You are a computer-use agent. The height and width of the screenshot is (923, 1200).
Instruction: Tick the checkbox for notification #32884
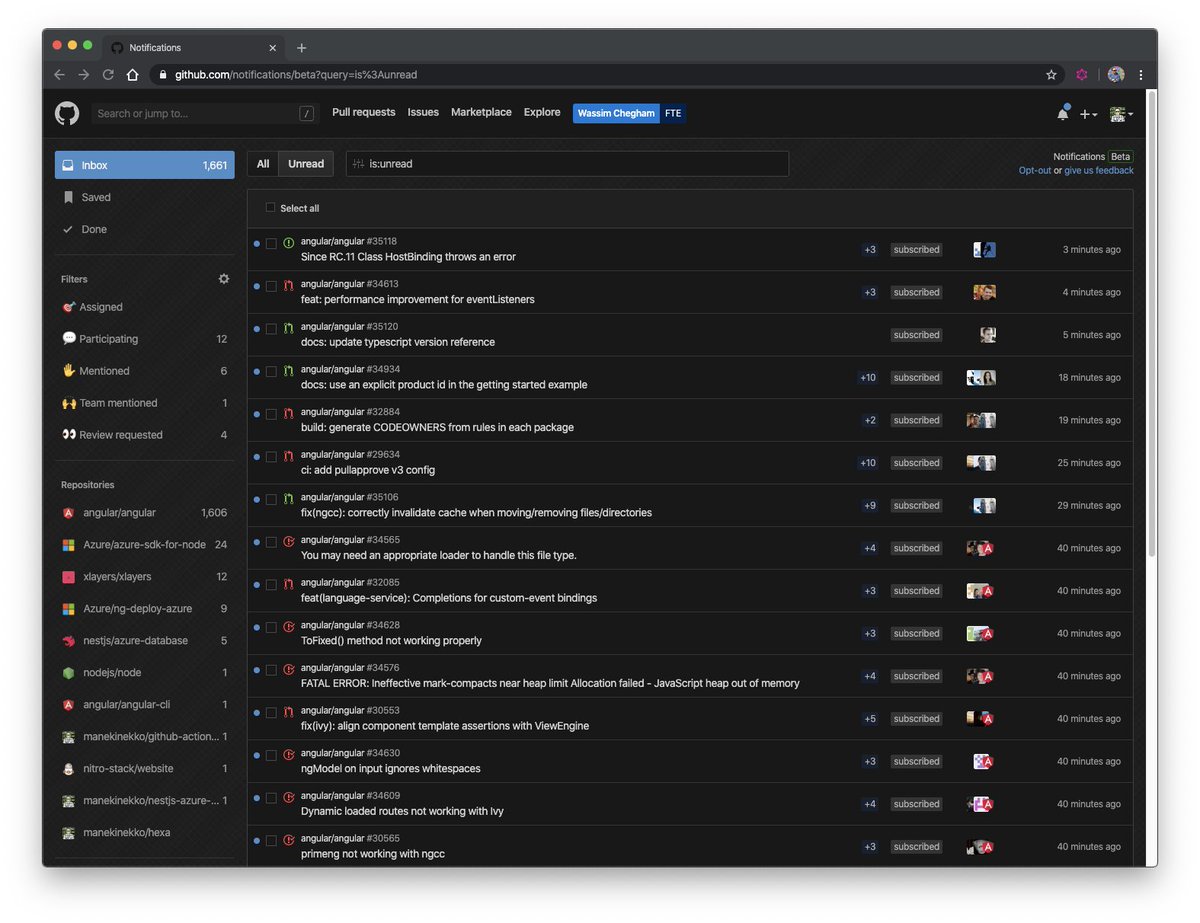point(271,414)
